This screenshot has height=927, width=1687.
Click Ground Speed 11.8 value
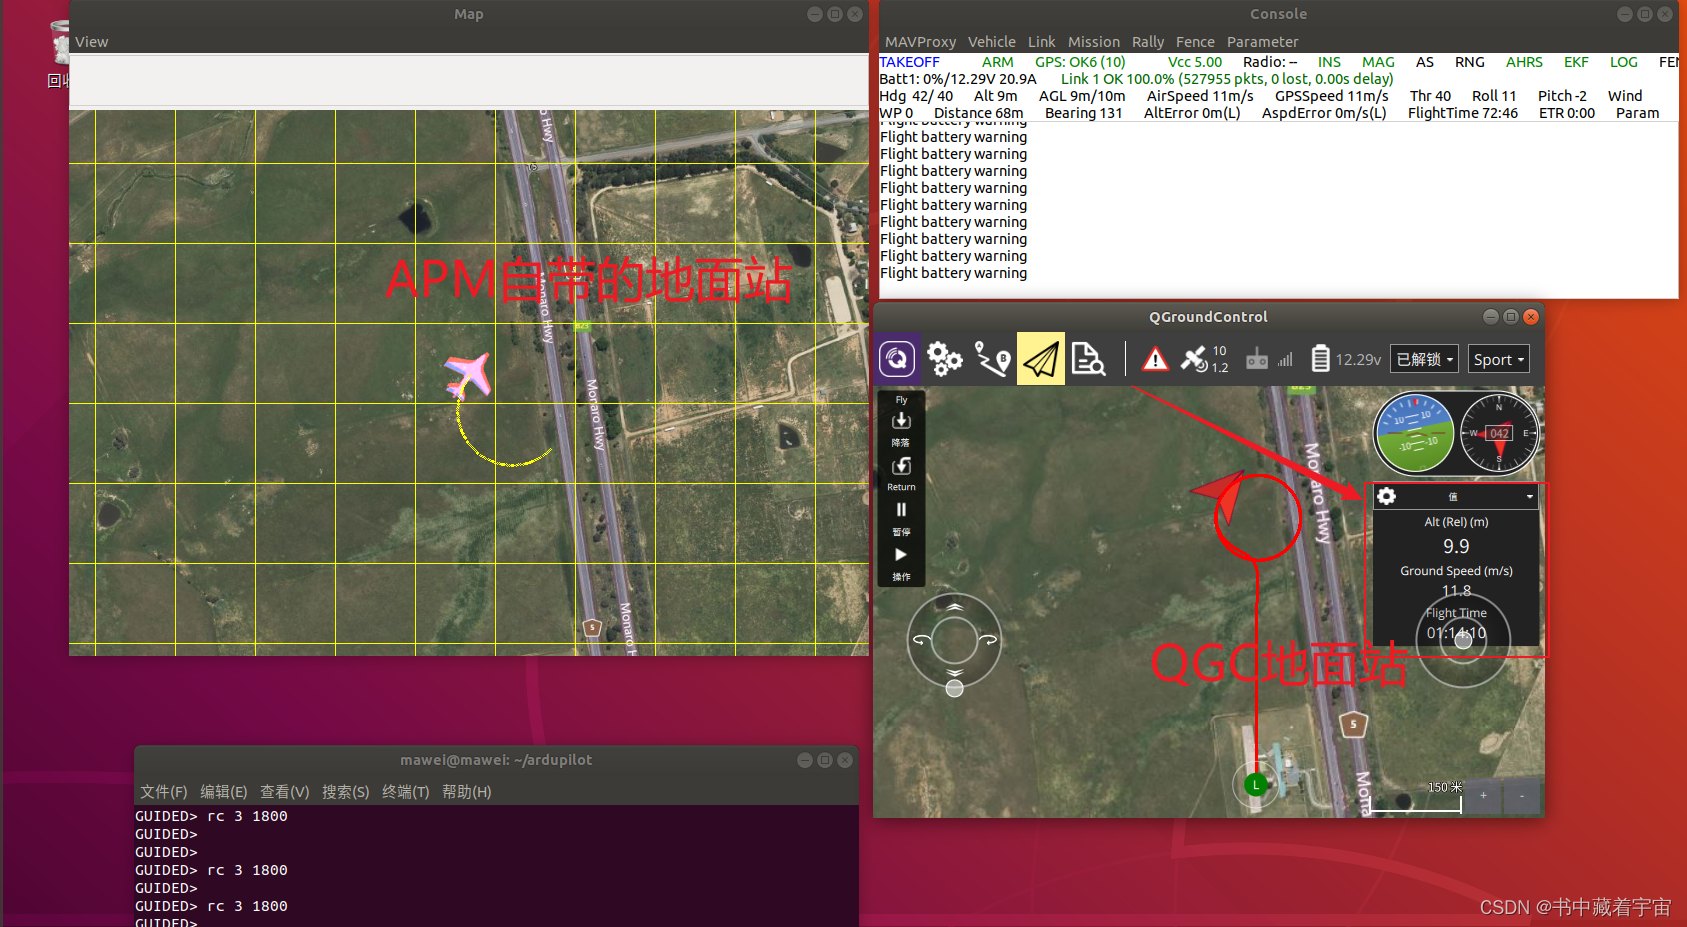1456,591
